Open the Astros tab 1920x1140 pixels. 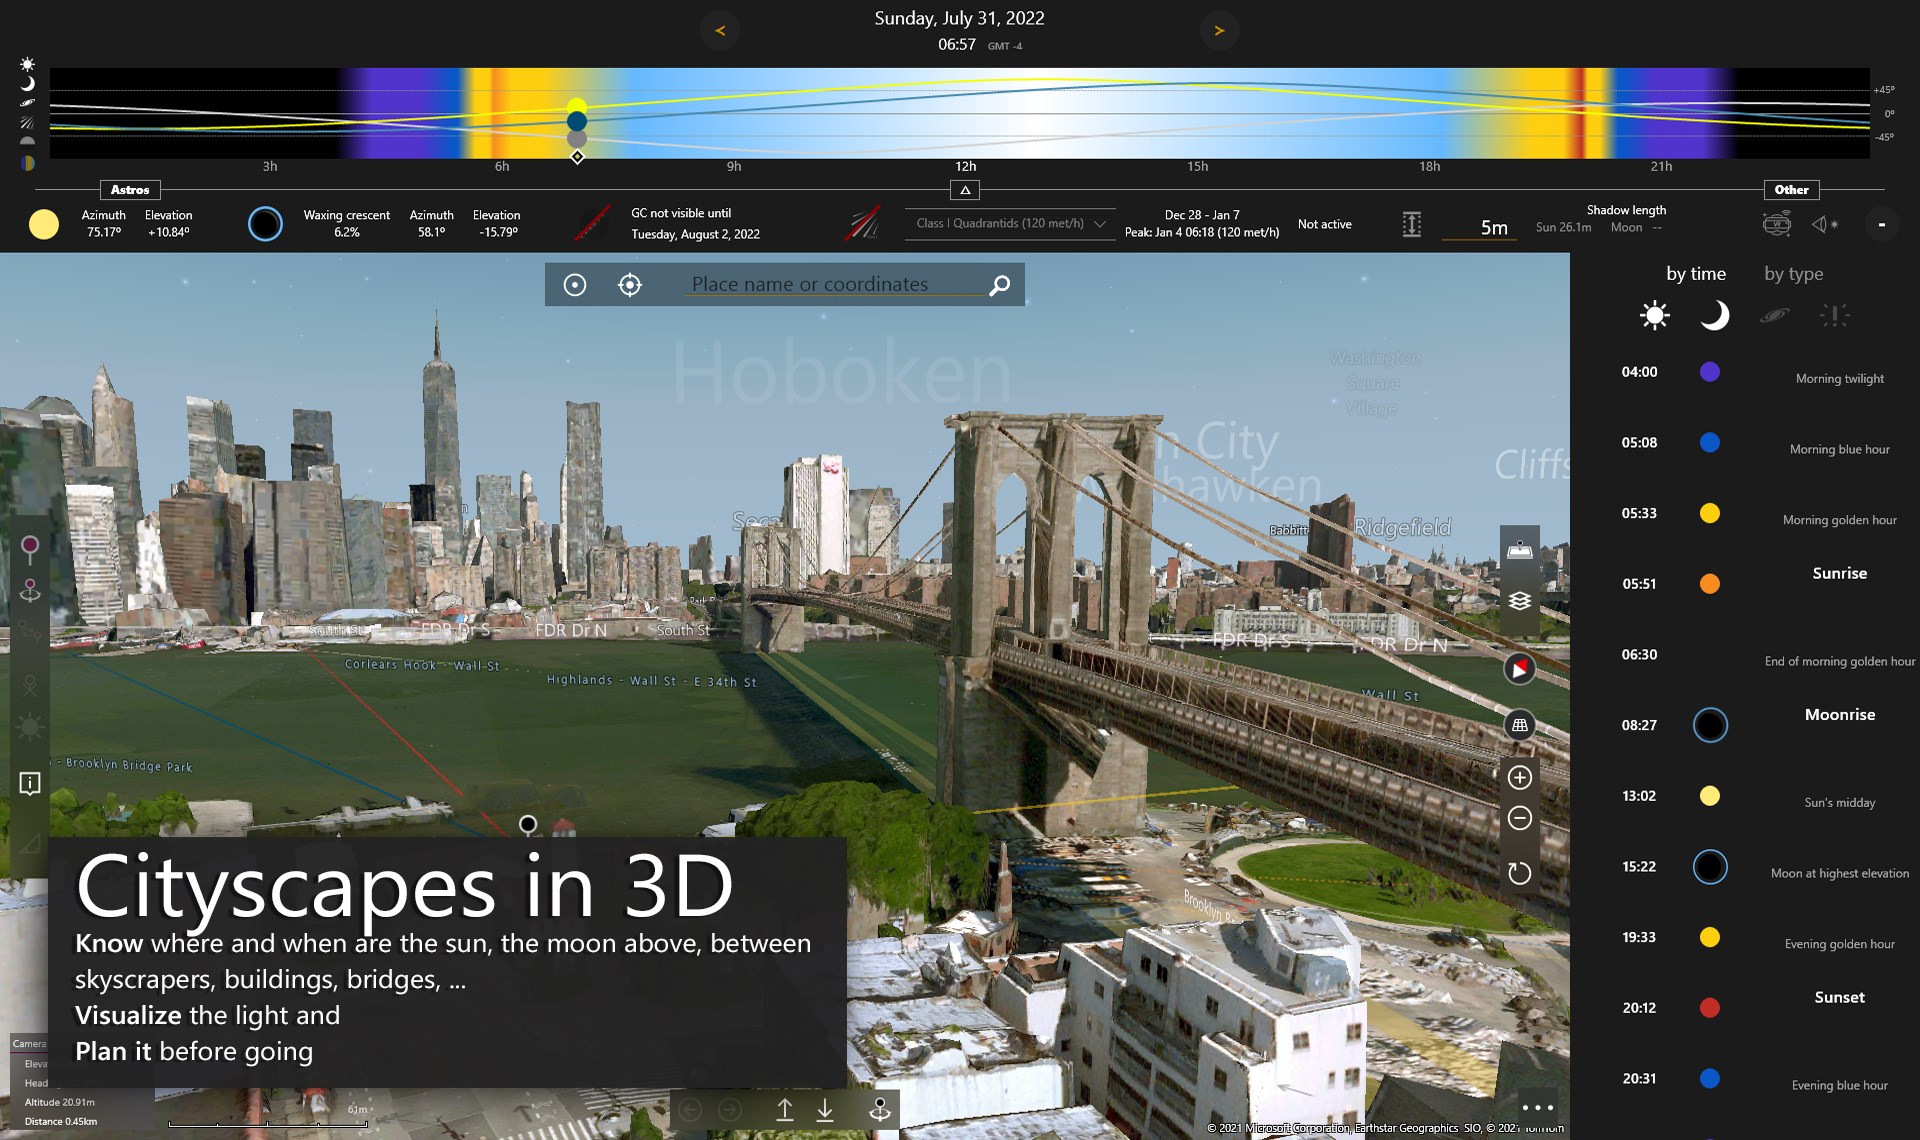(130, 190)
